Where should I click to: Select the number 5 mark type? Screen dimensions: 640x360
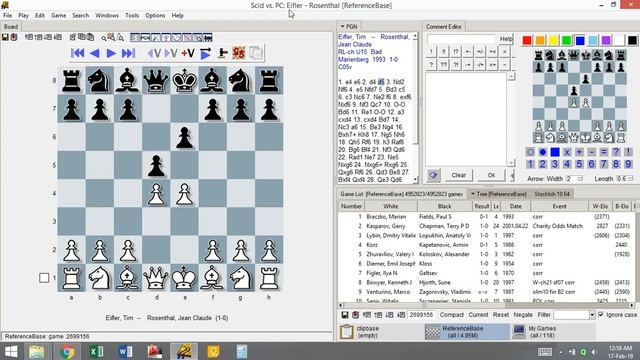click(579, 164)
